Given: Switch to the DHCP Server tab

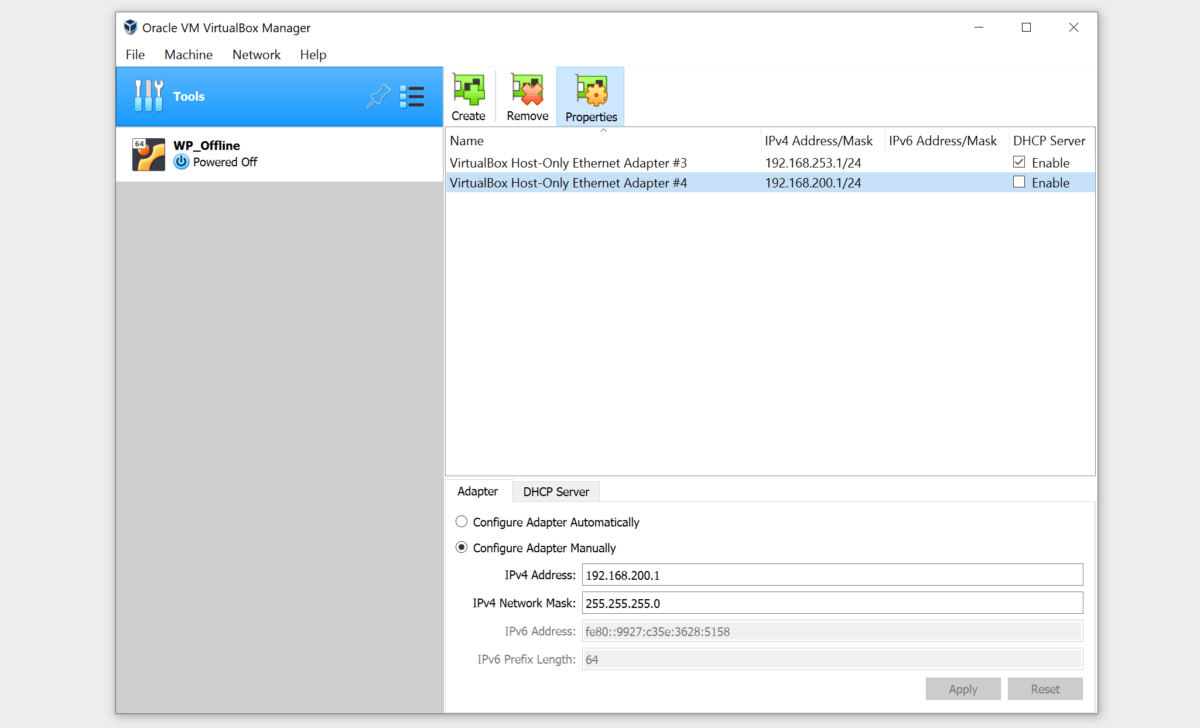Looking at the screenshot, I should point(556,492).
